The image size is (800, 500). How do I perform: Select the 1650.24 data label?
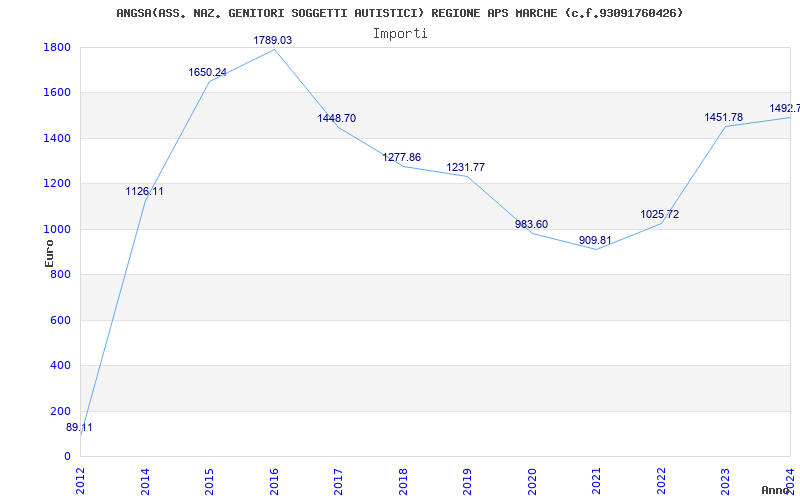[x=208, y=72]
